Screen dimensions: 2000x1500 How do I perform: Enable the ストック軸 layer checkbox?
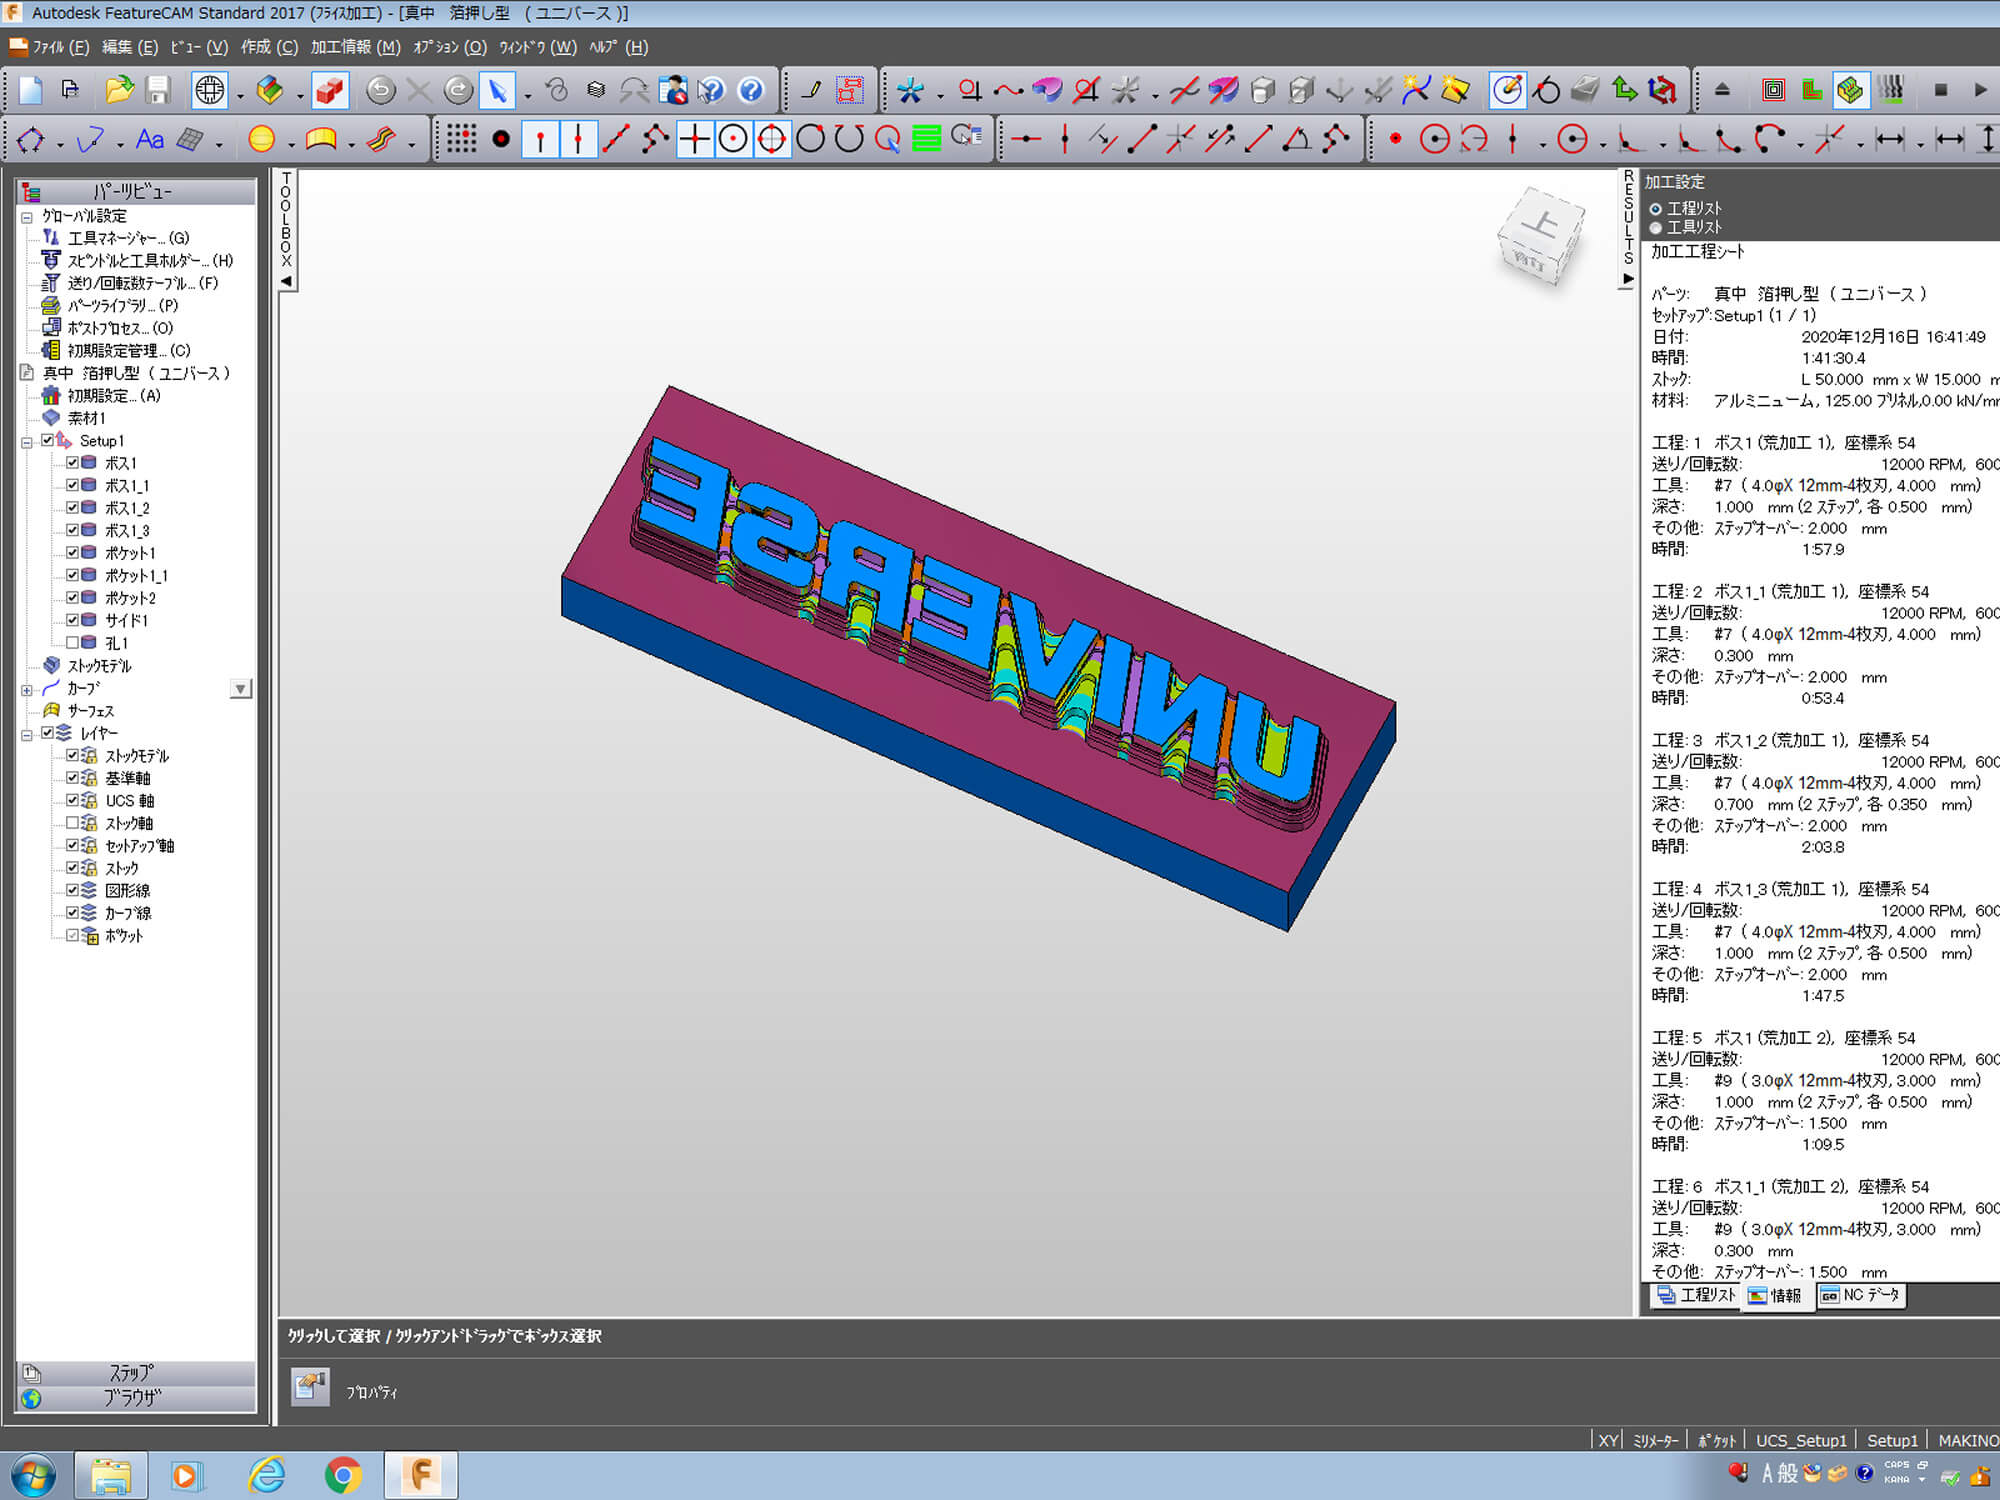coord(73,823)
